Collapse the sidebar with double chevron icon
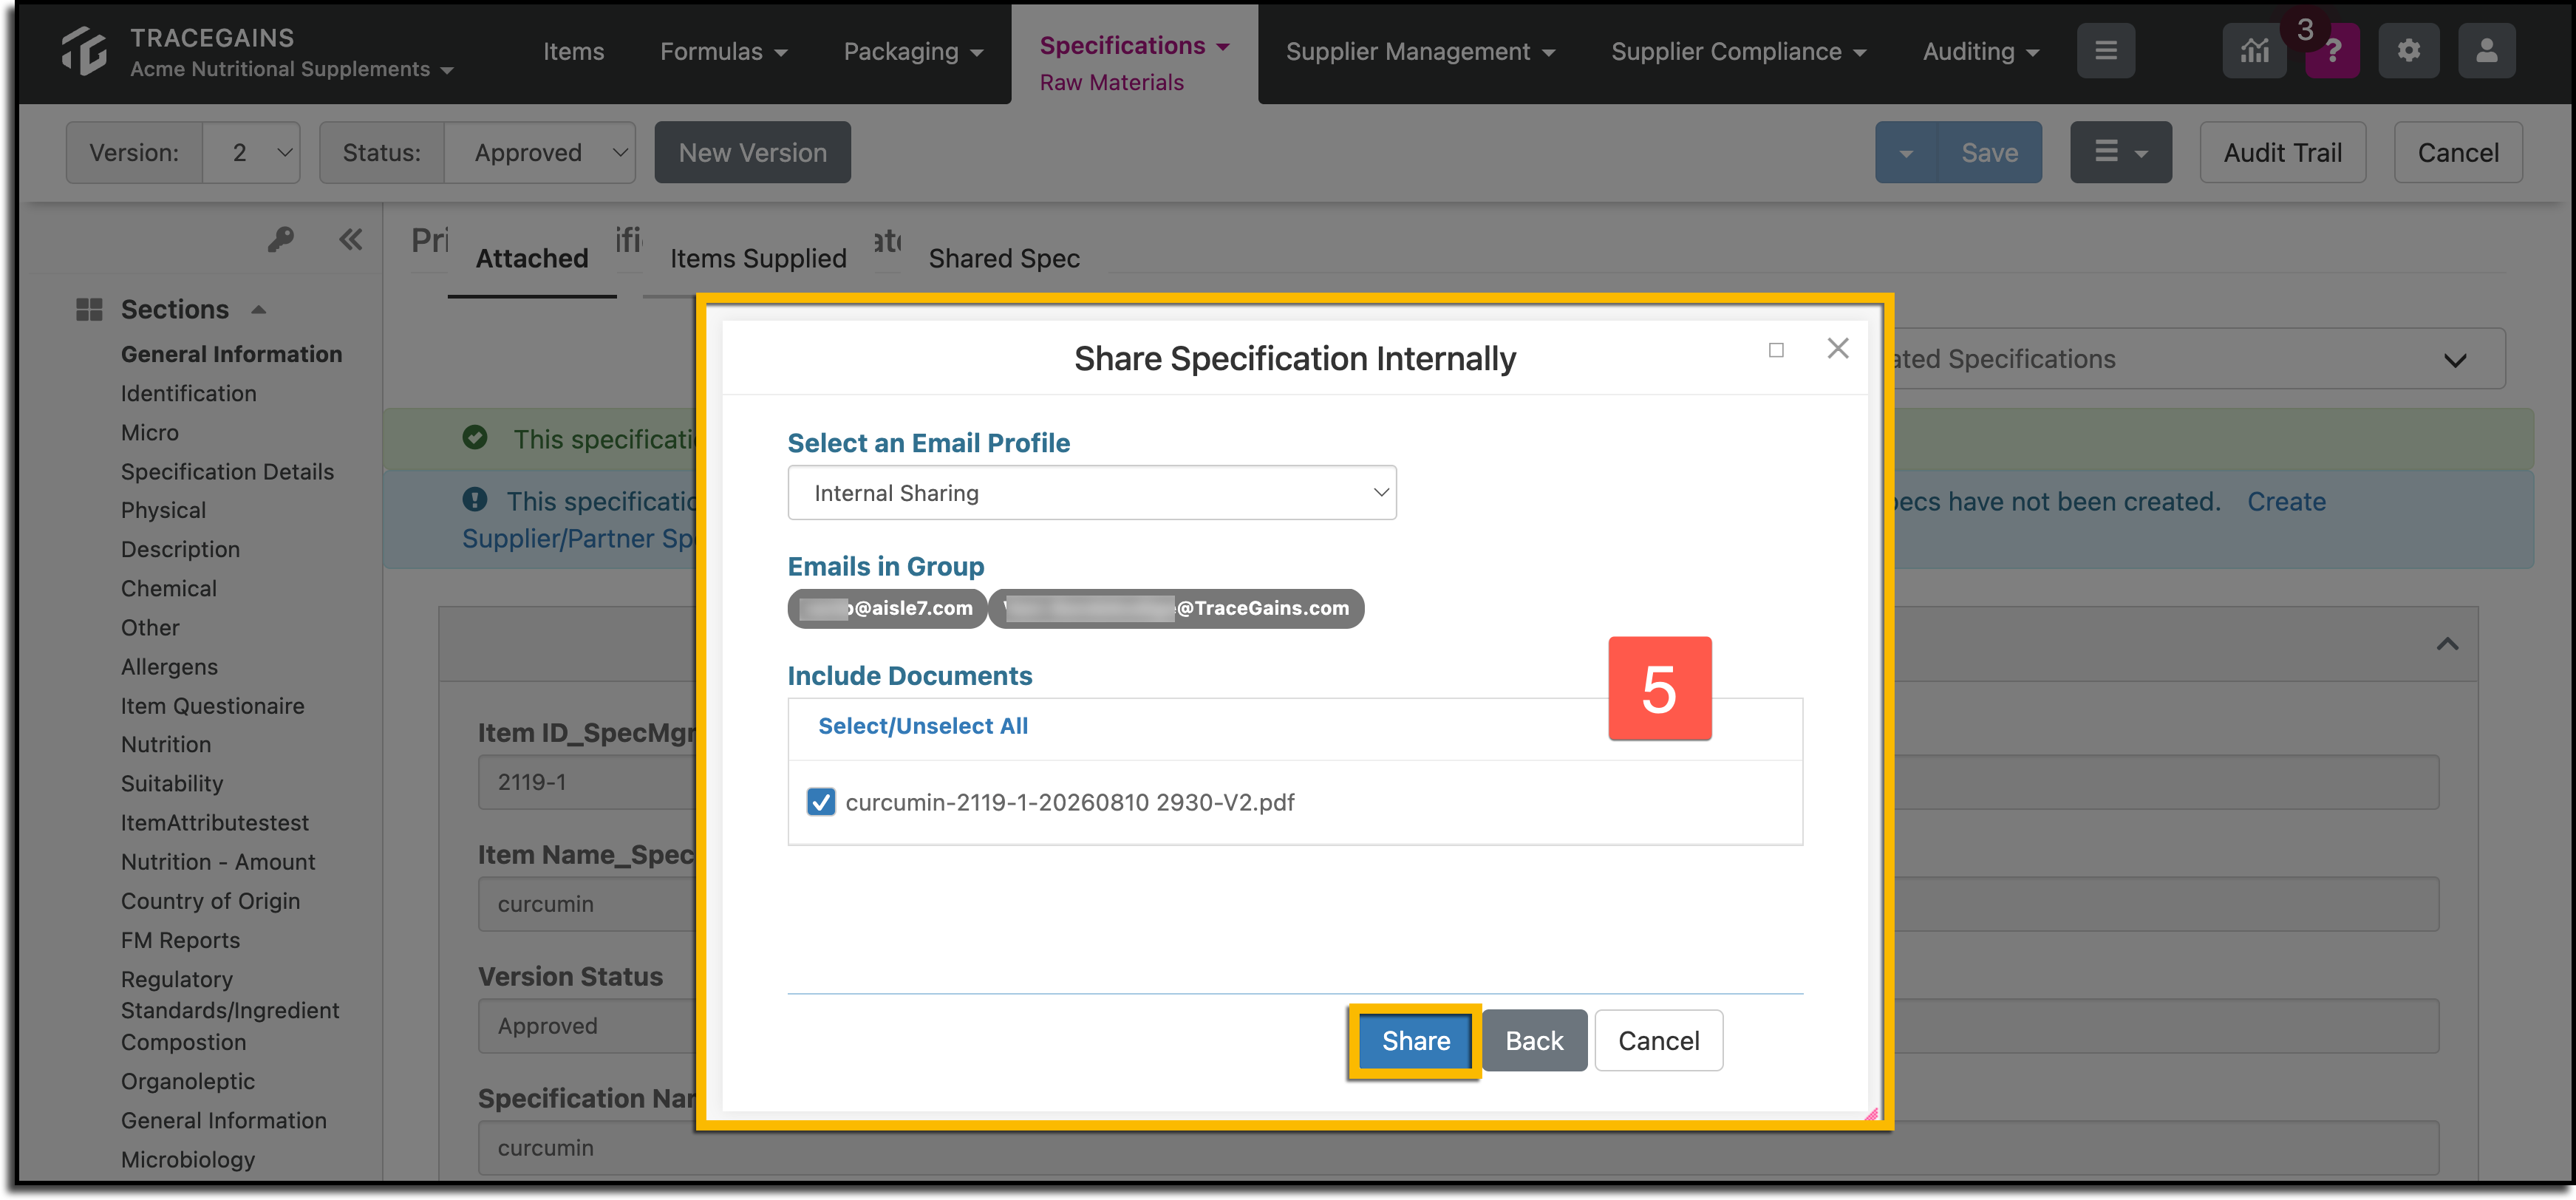The width and height of the screenshot is (2576, 1200). pyautogui.click(x=350, y=239)
